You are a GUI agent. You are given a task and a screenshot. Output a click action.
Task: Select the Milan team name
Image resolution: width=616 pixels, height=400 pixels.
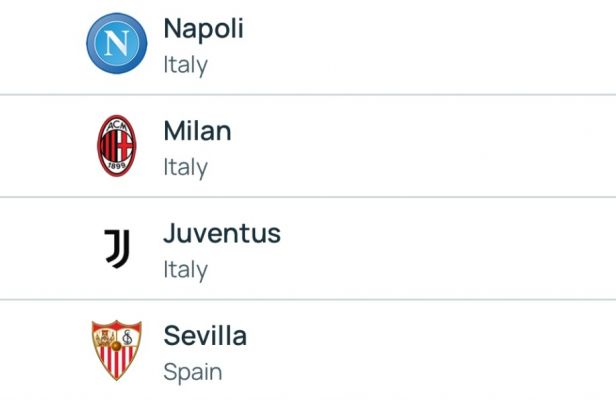[197, 131]
